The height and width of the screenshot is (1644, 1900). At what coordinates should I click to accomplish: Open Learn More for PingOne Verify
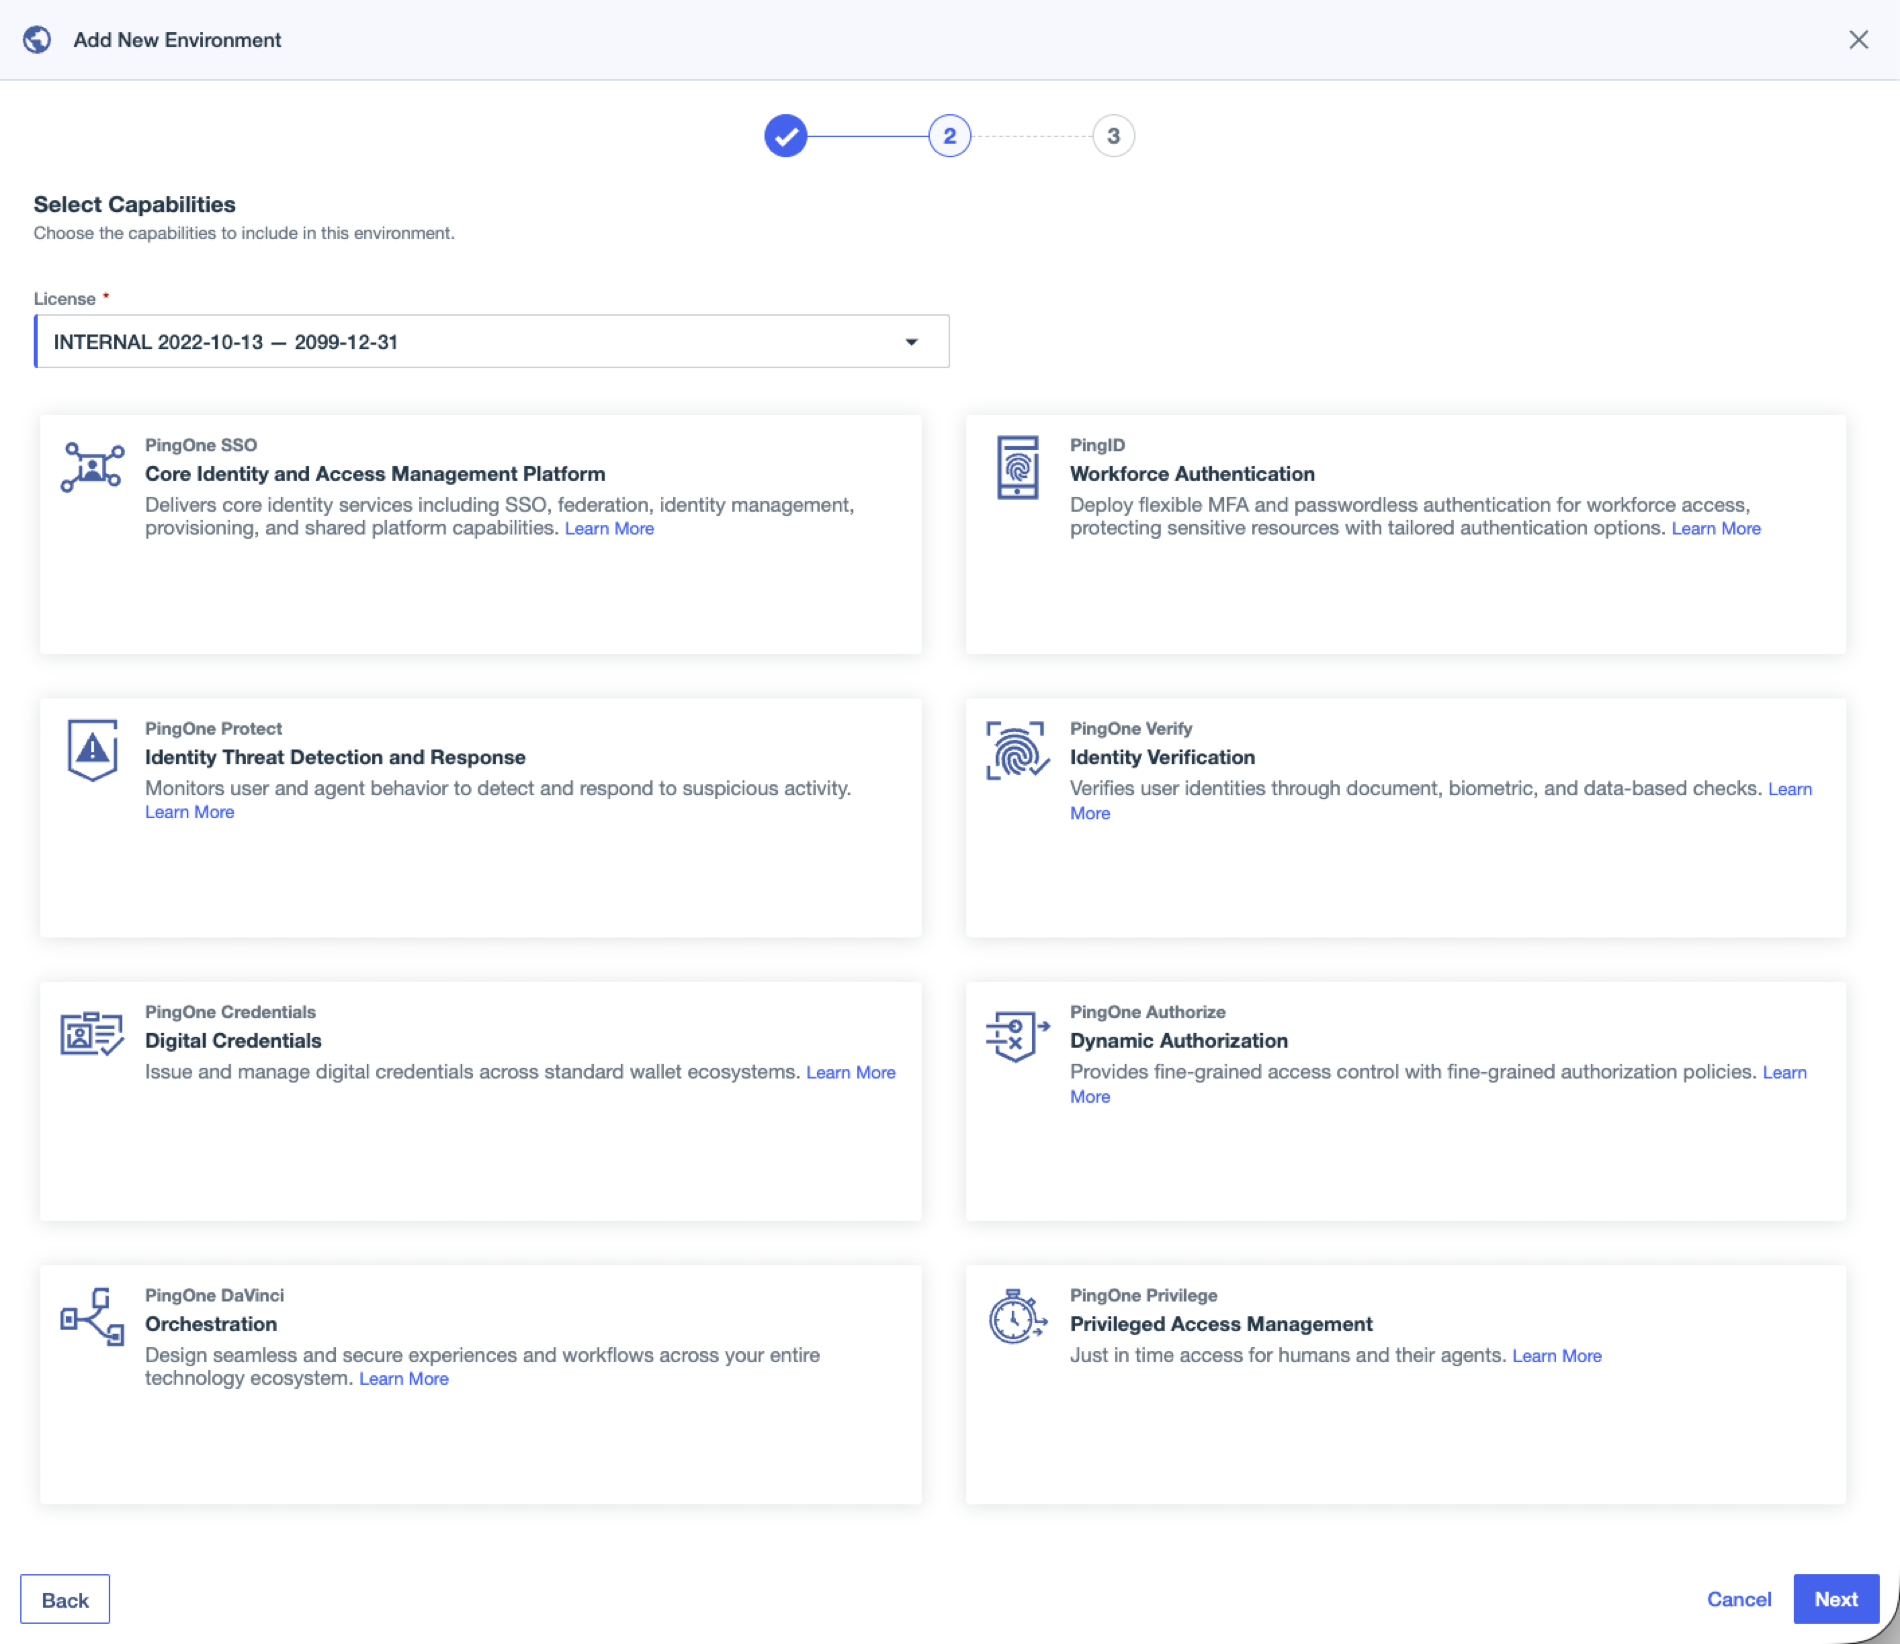tap(1789, 789)
